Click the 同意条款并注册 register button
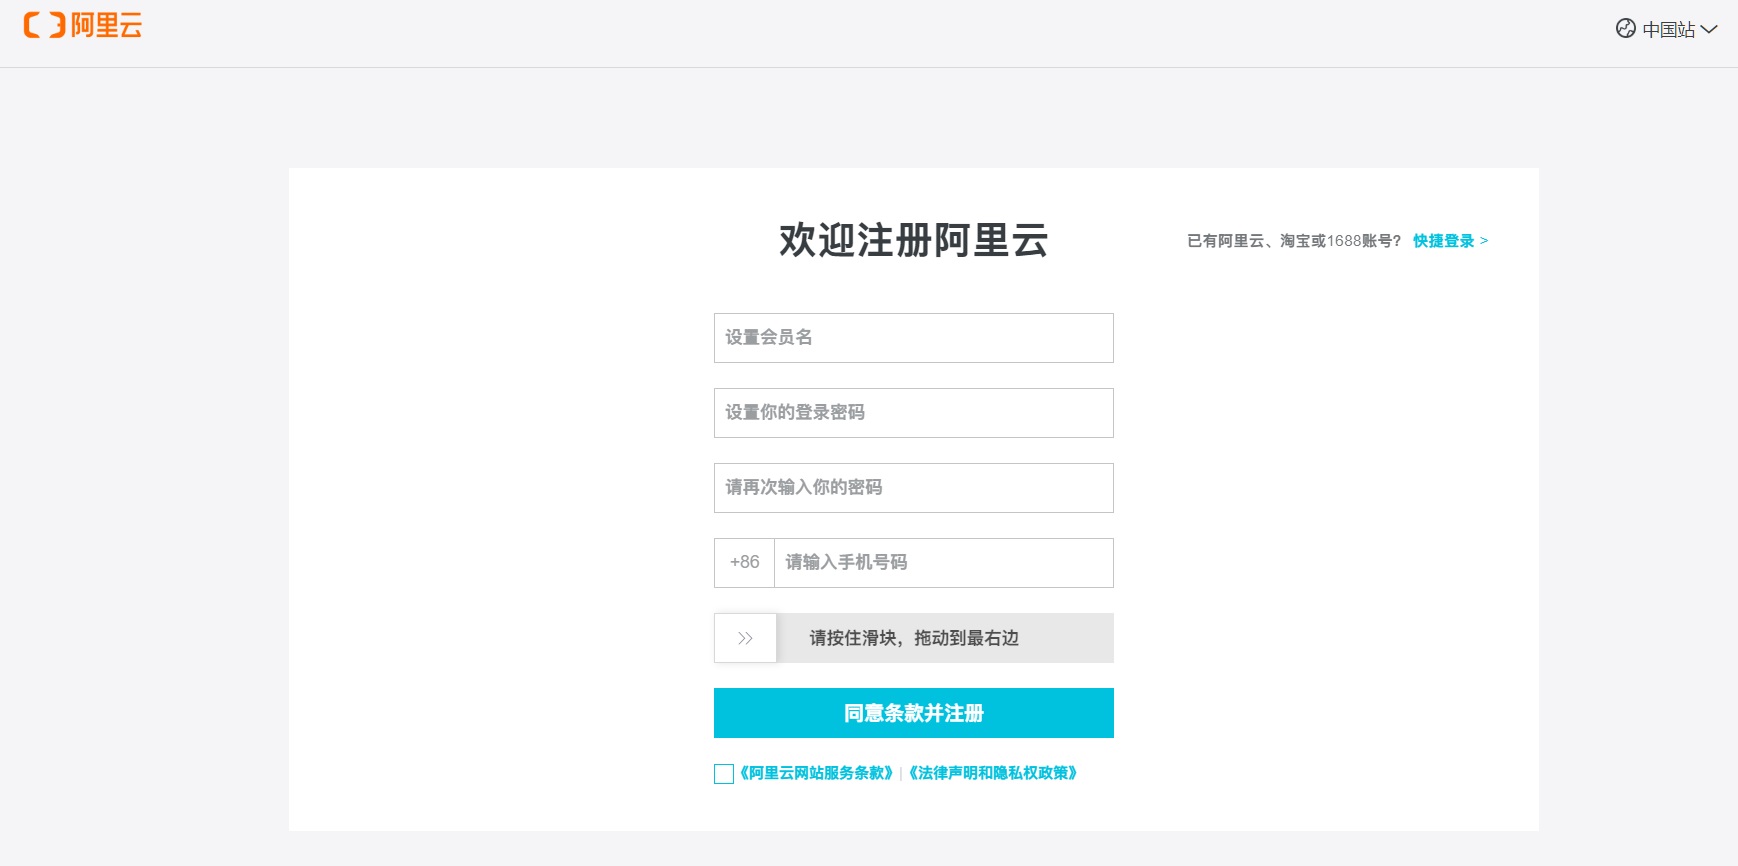 913,713
